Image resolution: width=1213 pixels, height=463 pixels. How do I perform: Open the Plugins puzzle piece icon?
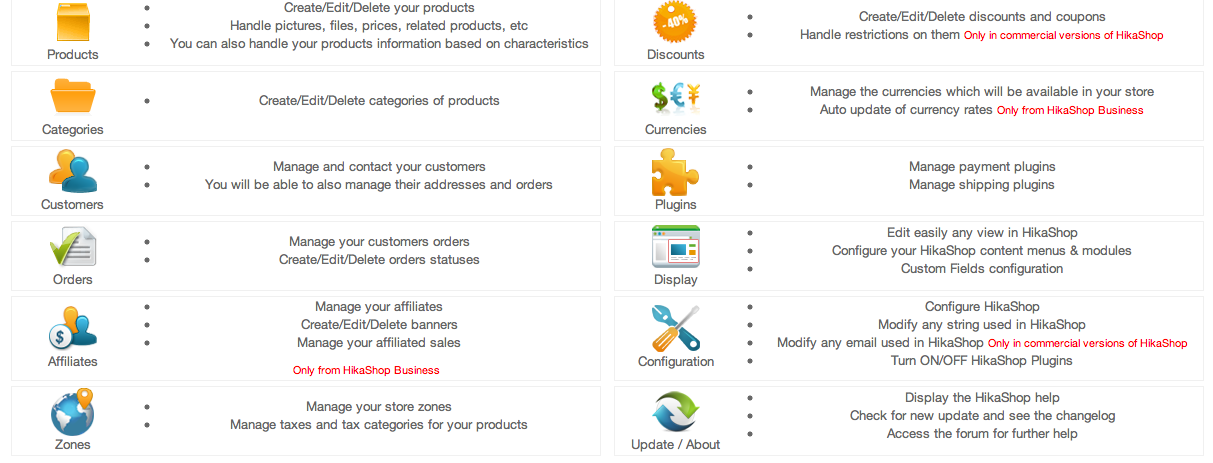pos(676,172)
